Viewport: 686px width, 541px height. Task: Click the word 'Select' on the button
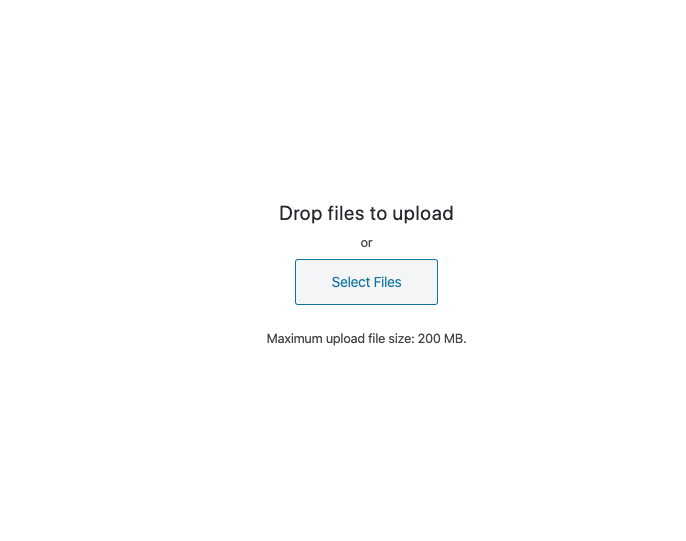coord(351,282)
